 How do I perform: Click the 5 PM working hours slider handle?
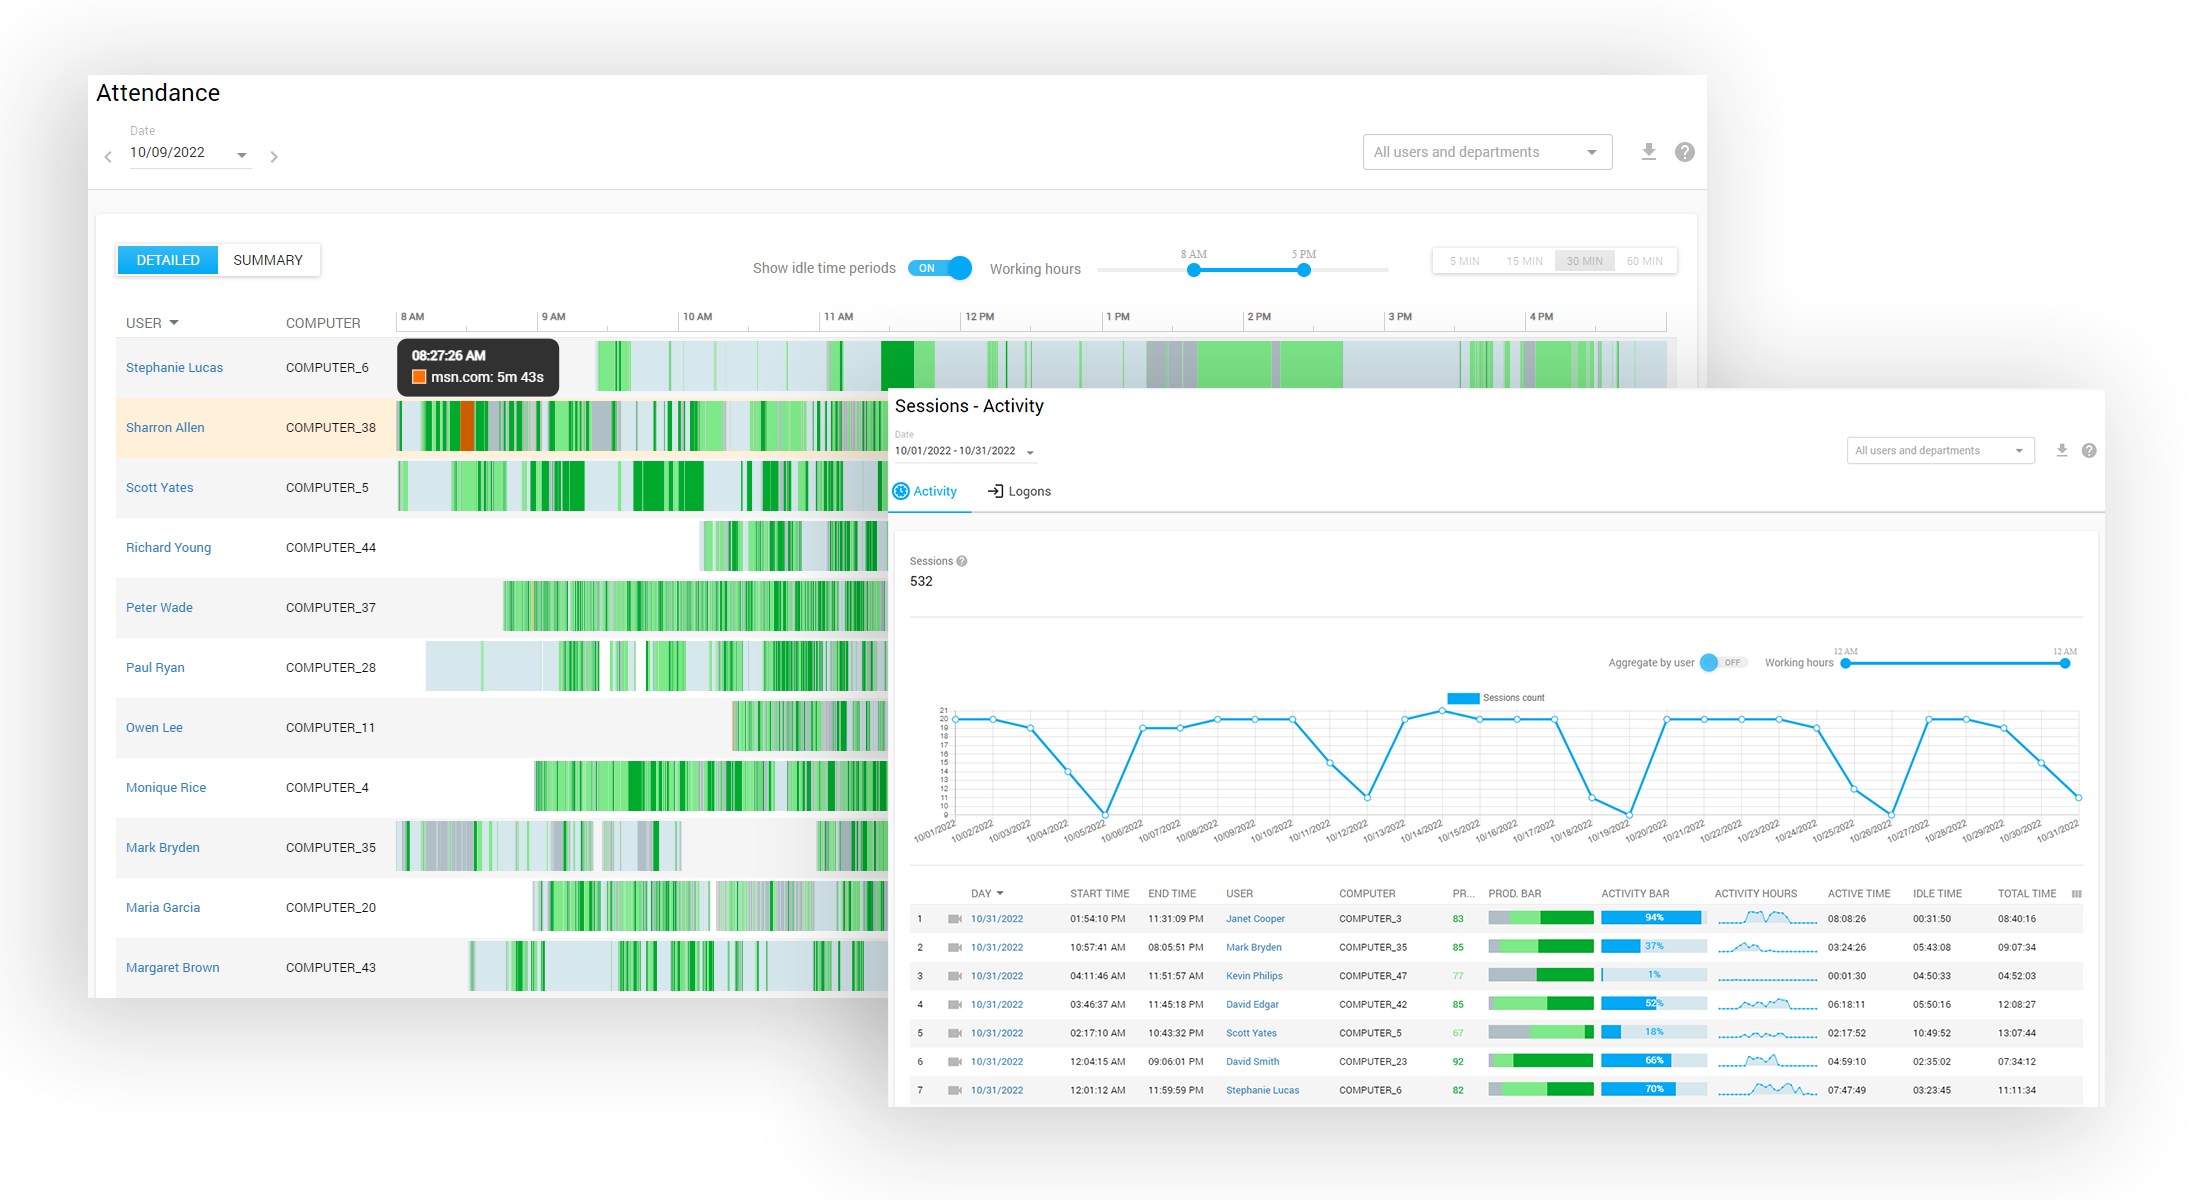(1303, 270)
